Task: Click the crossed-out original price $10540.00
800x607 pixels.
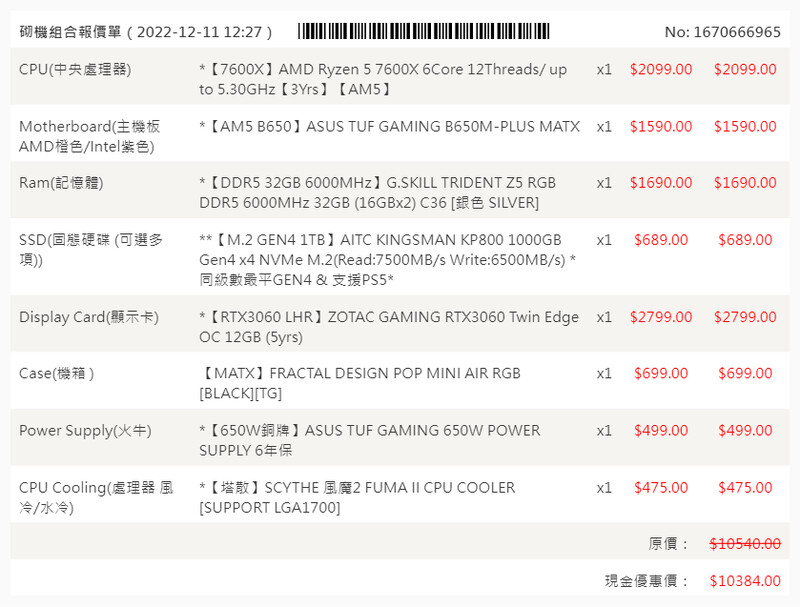Action: point(745,544)
